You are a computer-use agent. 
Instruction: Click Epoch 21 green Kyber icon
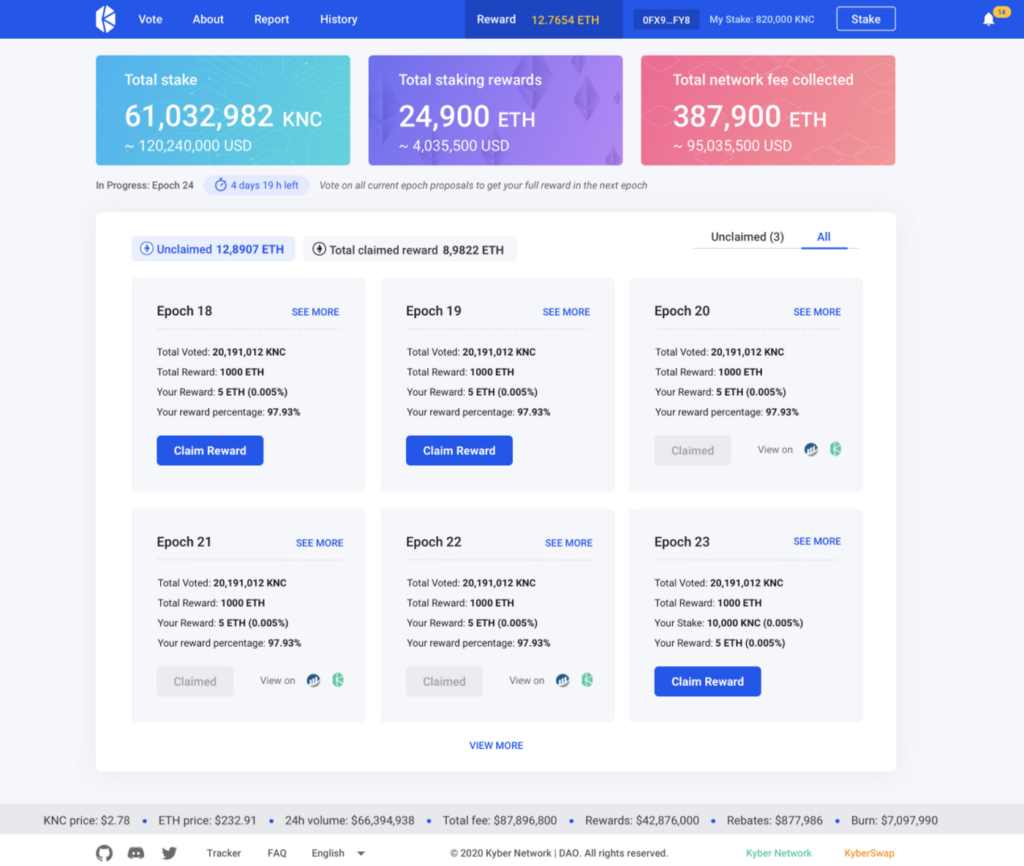338,681
